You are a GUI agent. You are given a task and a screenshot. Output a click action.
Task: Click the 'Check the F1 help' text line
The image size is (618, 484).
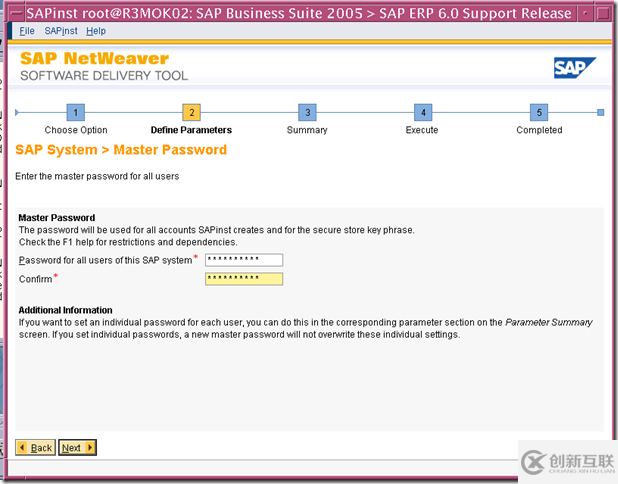(x=128, y=242)
